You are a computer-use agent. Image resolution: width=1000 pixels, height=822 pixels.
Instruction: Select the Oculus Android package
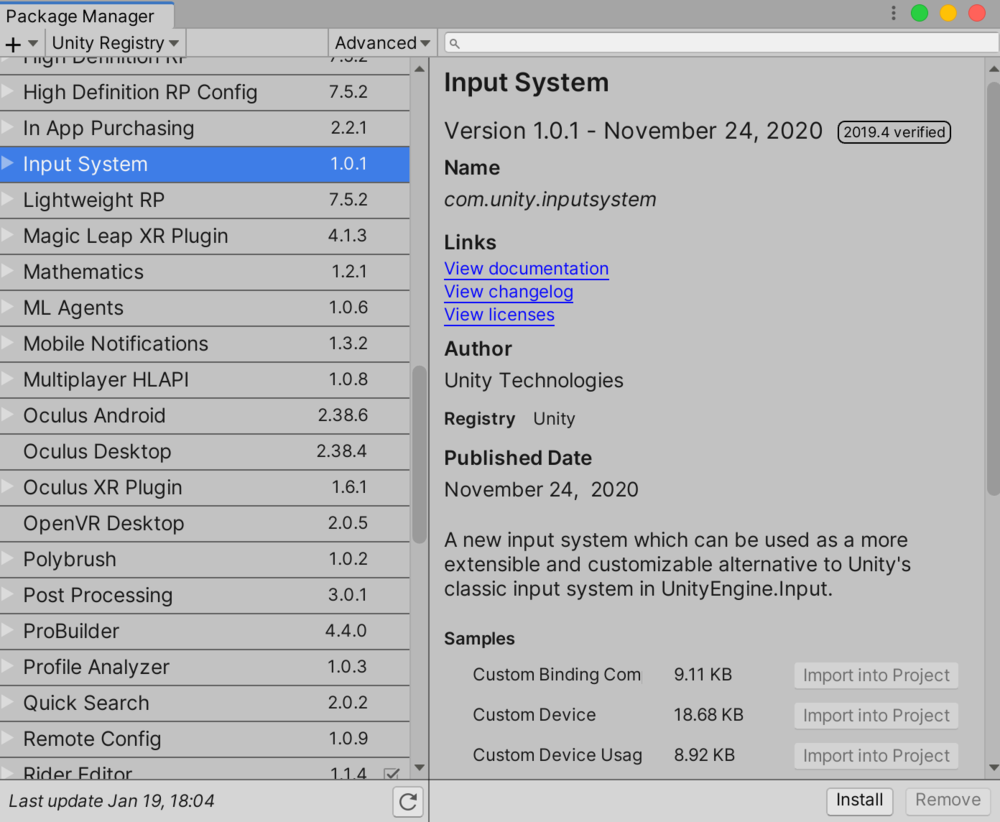coord(204,416)
